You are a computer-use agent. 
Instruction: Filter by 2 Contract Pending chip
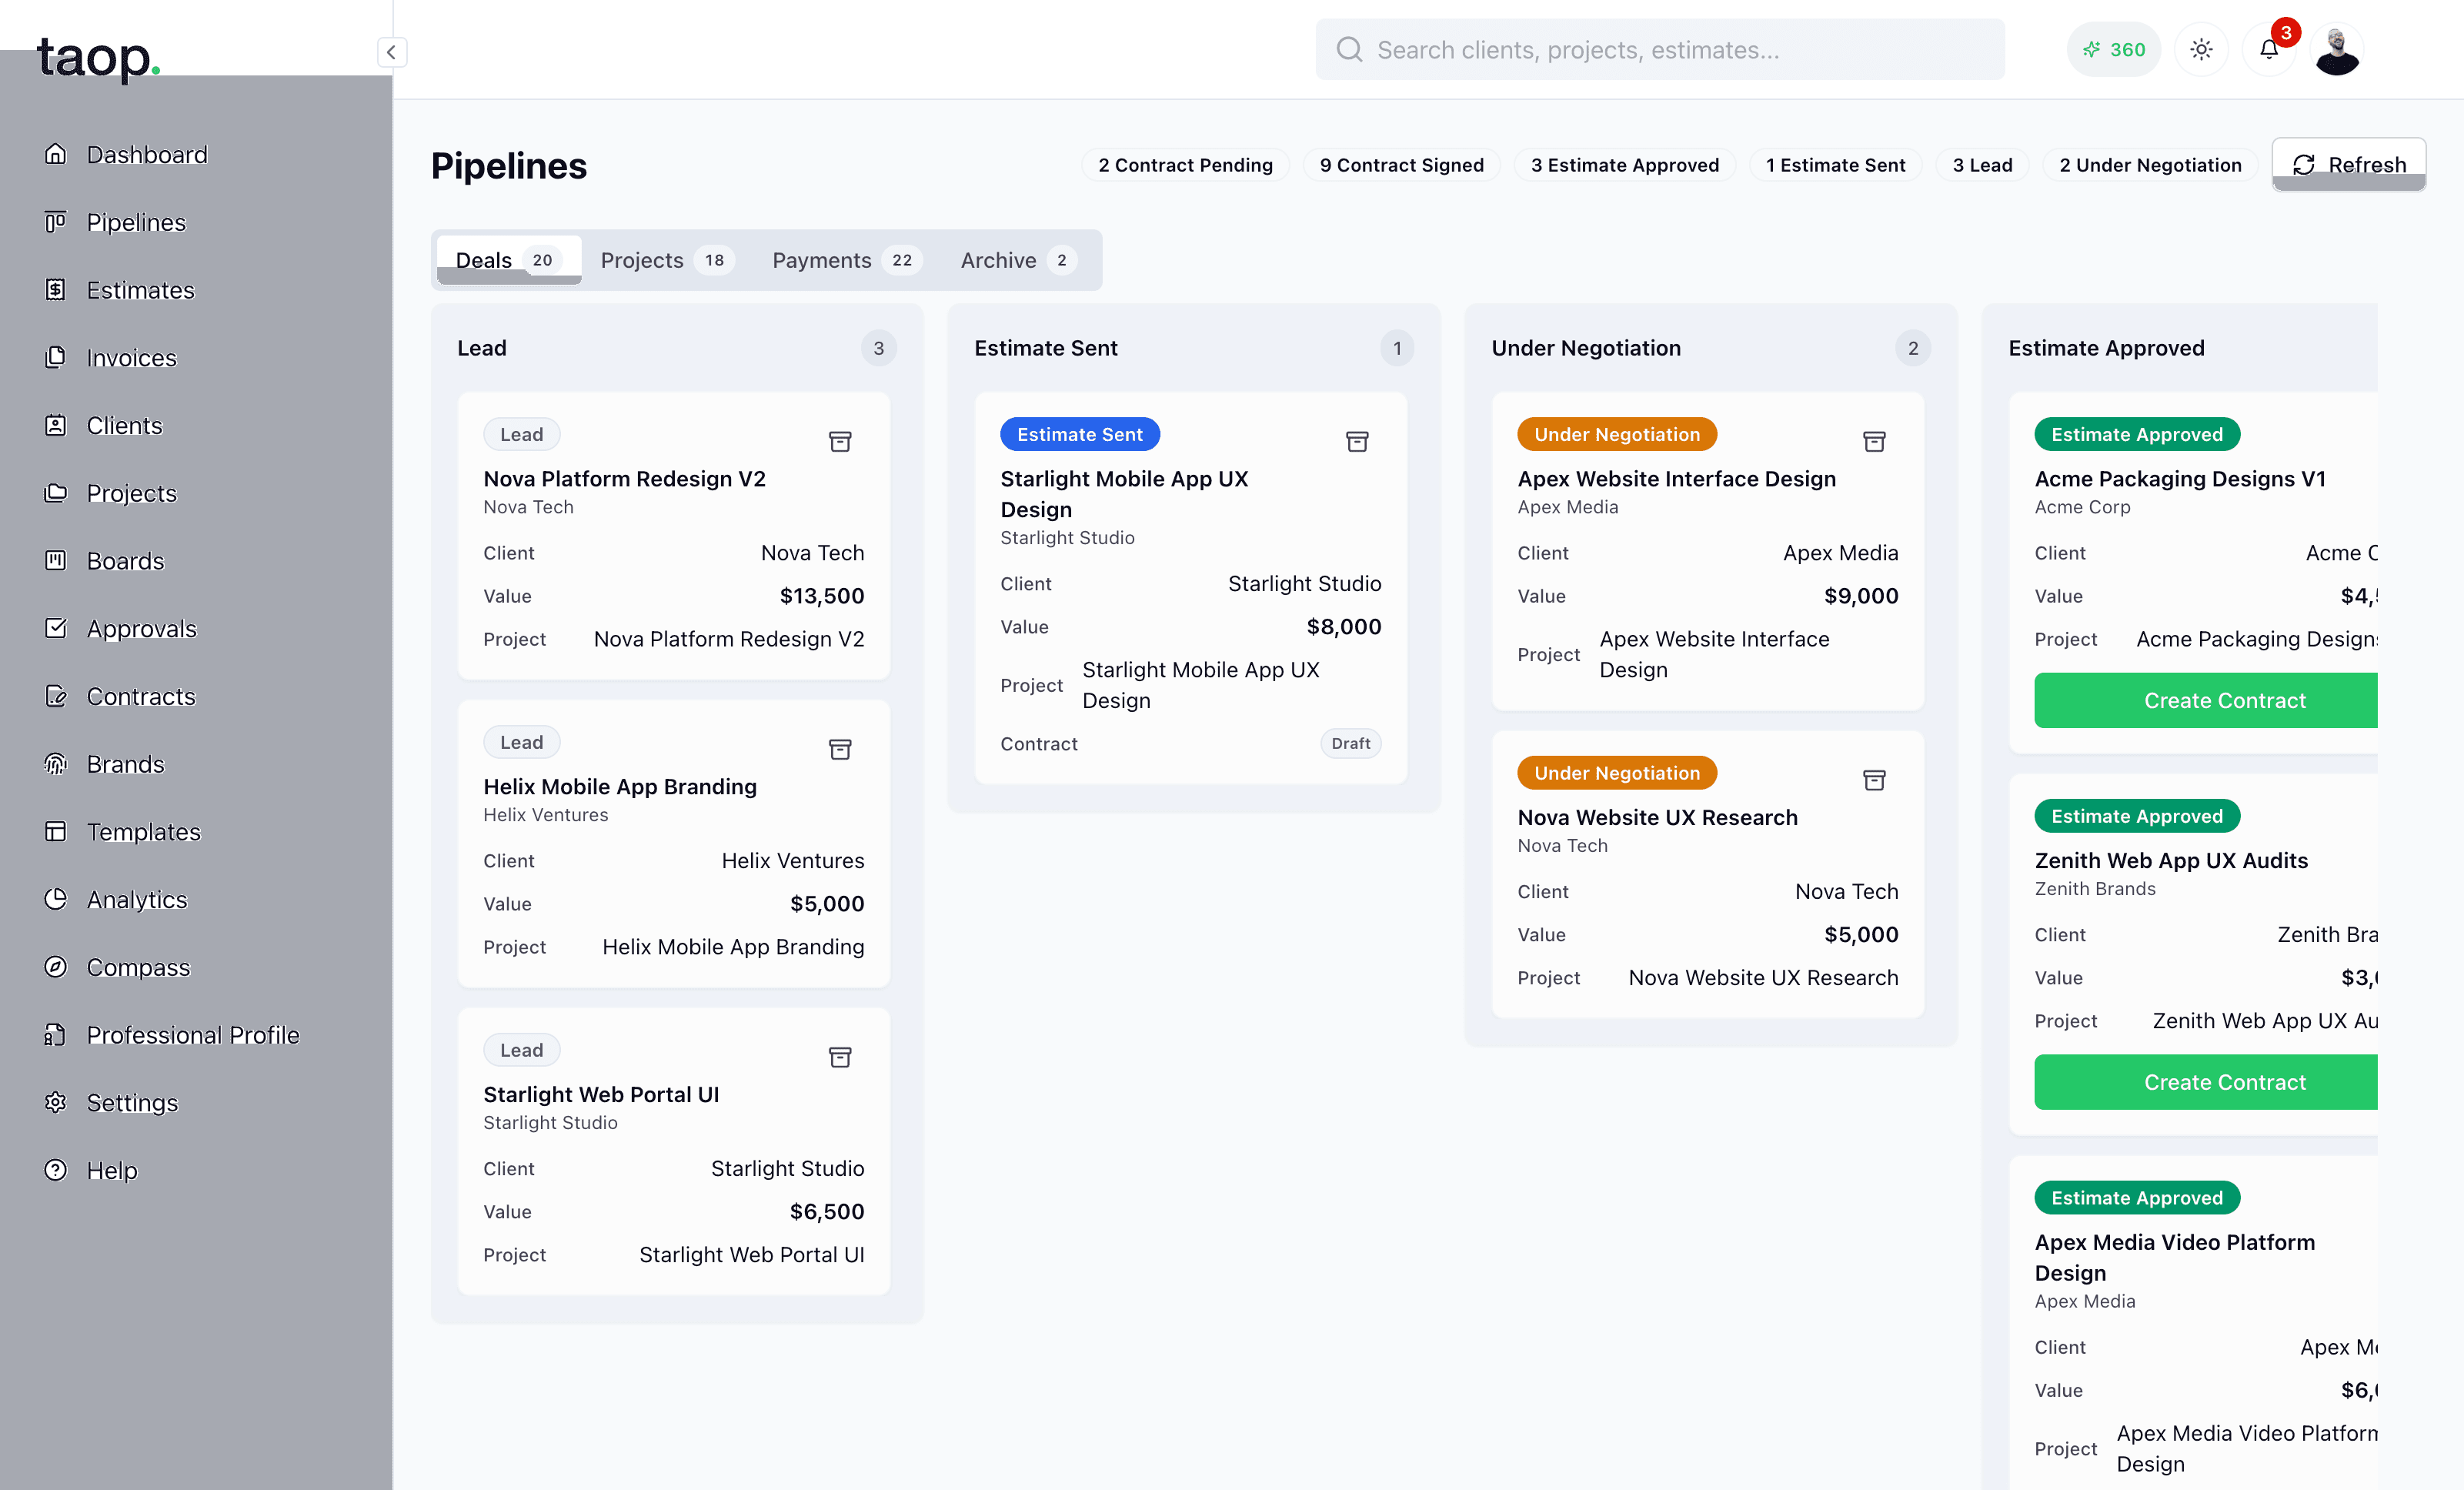(x=1185, y=165)
